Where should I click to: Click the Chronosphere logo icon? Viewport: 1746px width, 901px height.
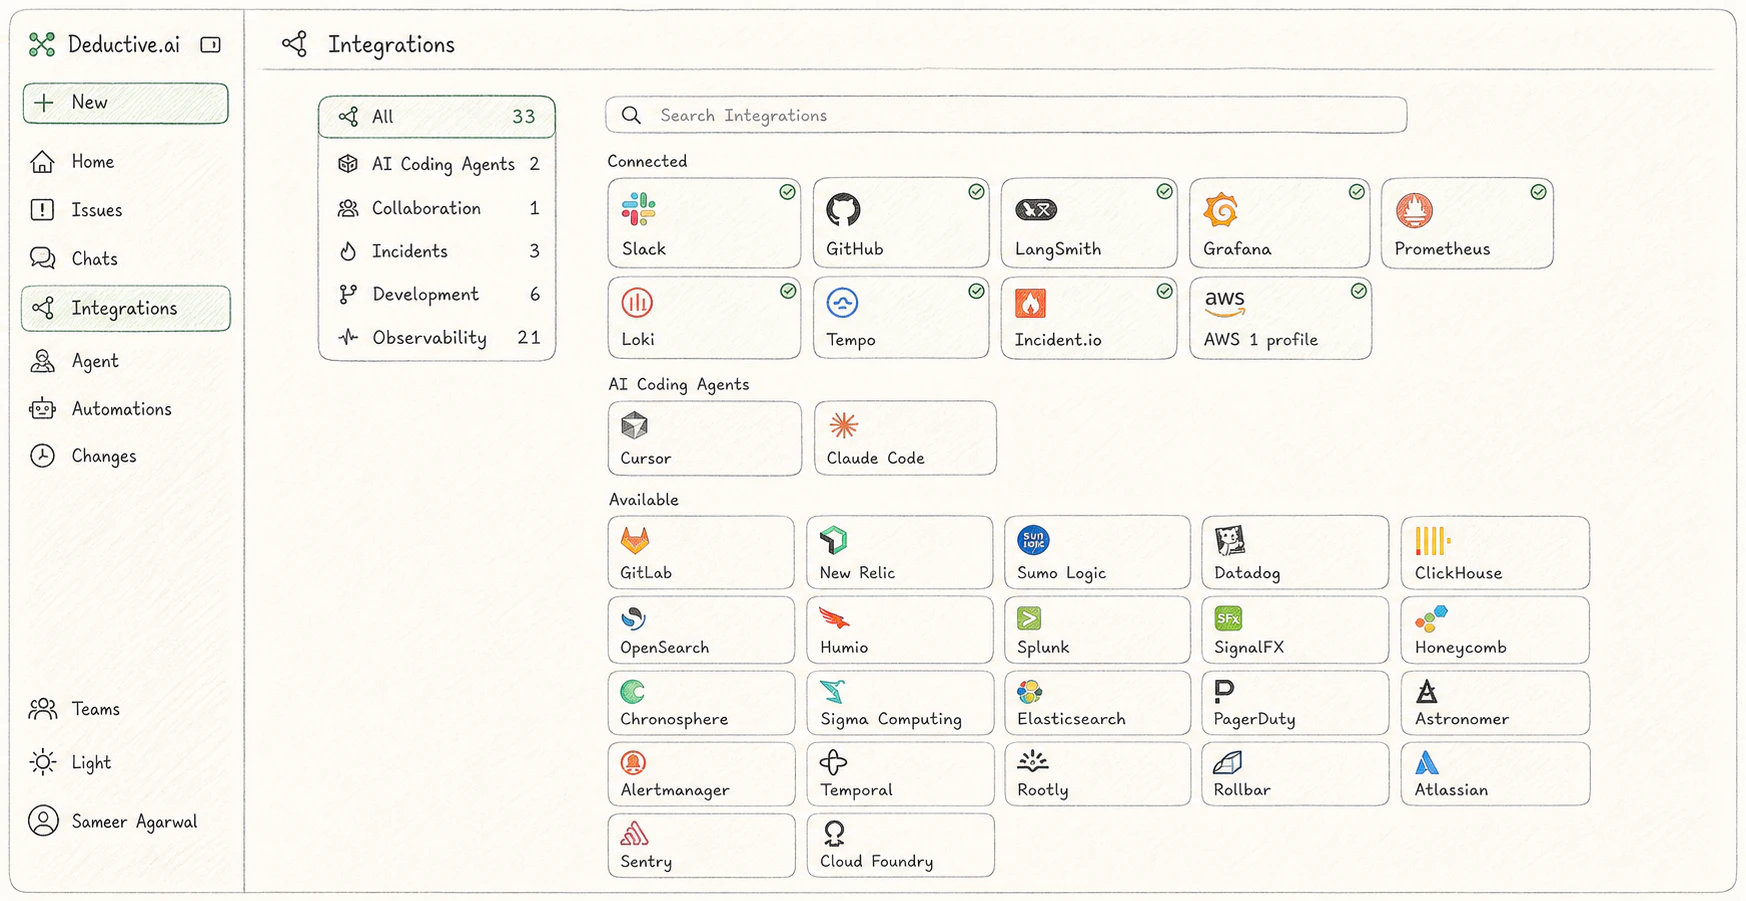tap(632, 691)
